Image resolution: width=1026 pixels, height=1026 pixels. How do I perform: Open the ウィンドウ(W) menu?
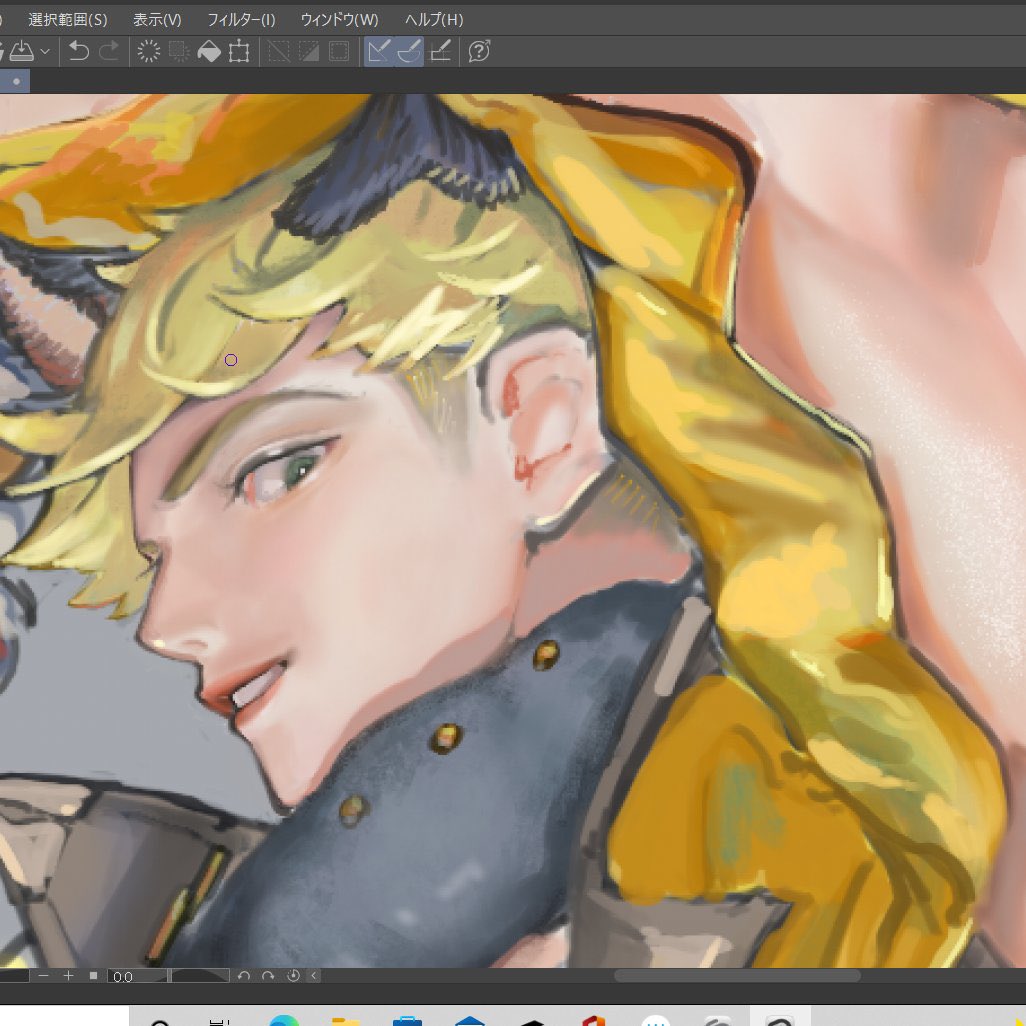(339, 20)
